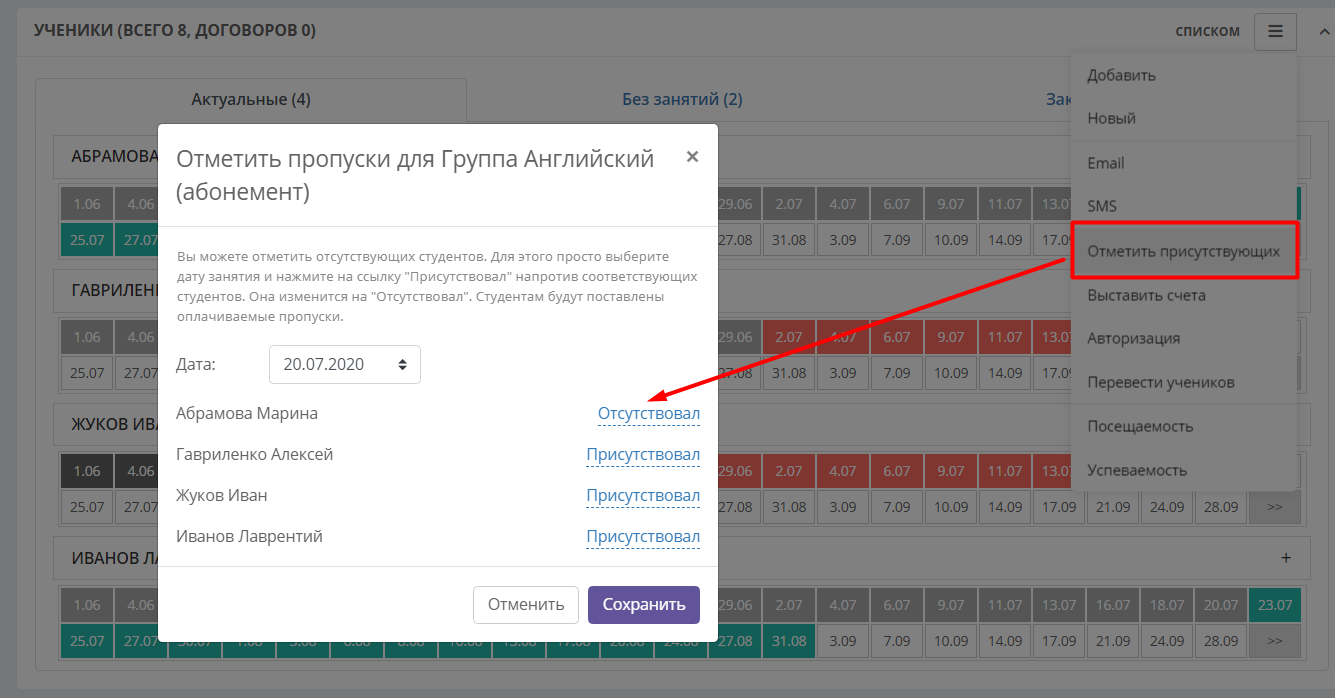Click the 1.06 cell in the Абрамова row
Screen dimensions: 1335x698
(87, 204)
